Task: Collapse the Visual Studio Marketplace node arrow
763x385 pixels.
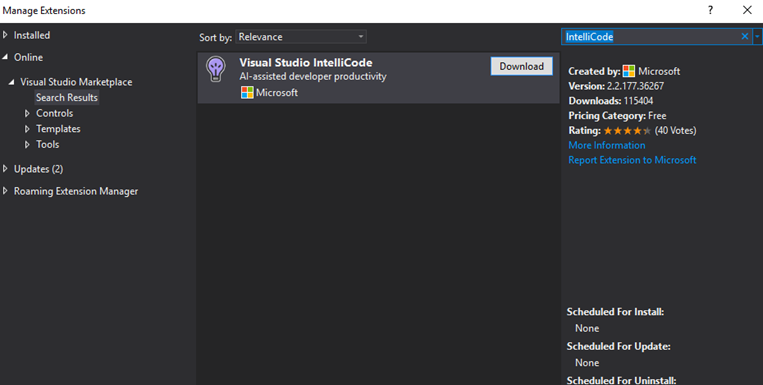Action: coord(12,82)
